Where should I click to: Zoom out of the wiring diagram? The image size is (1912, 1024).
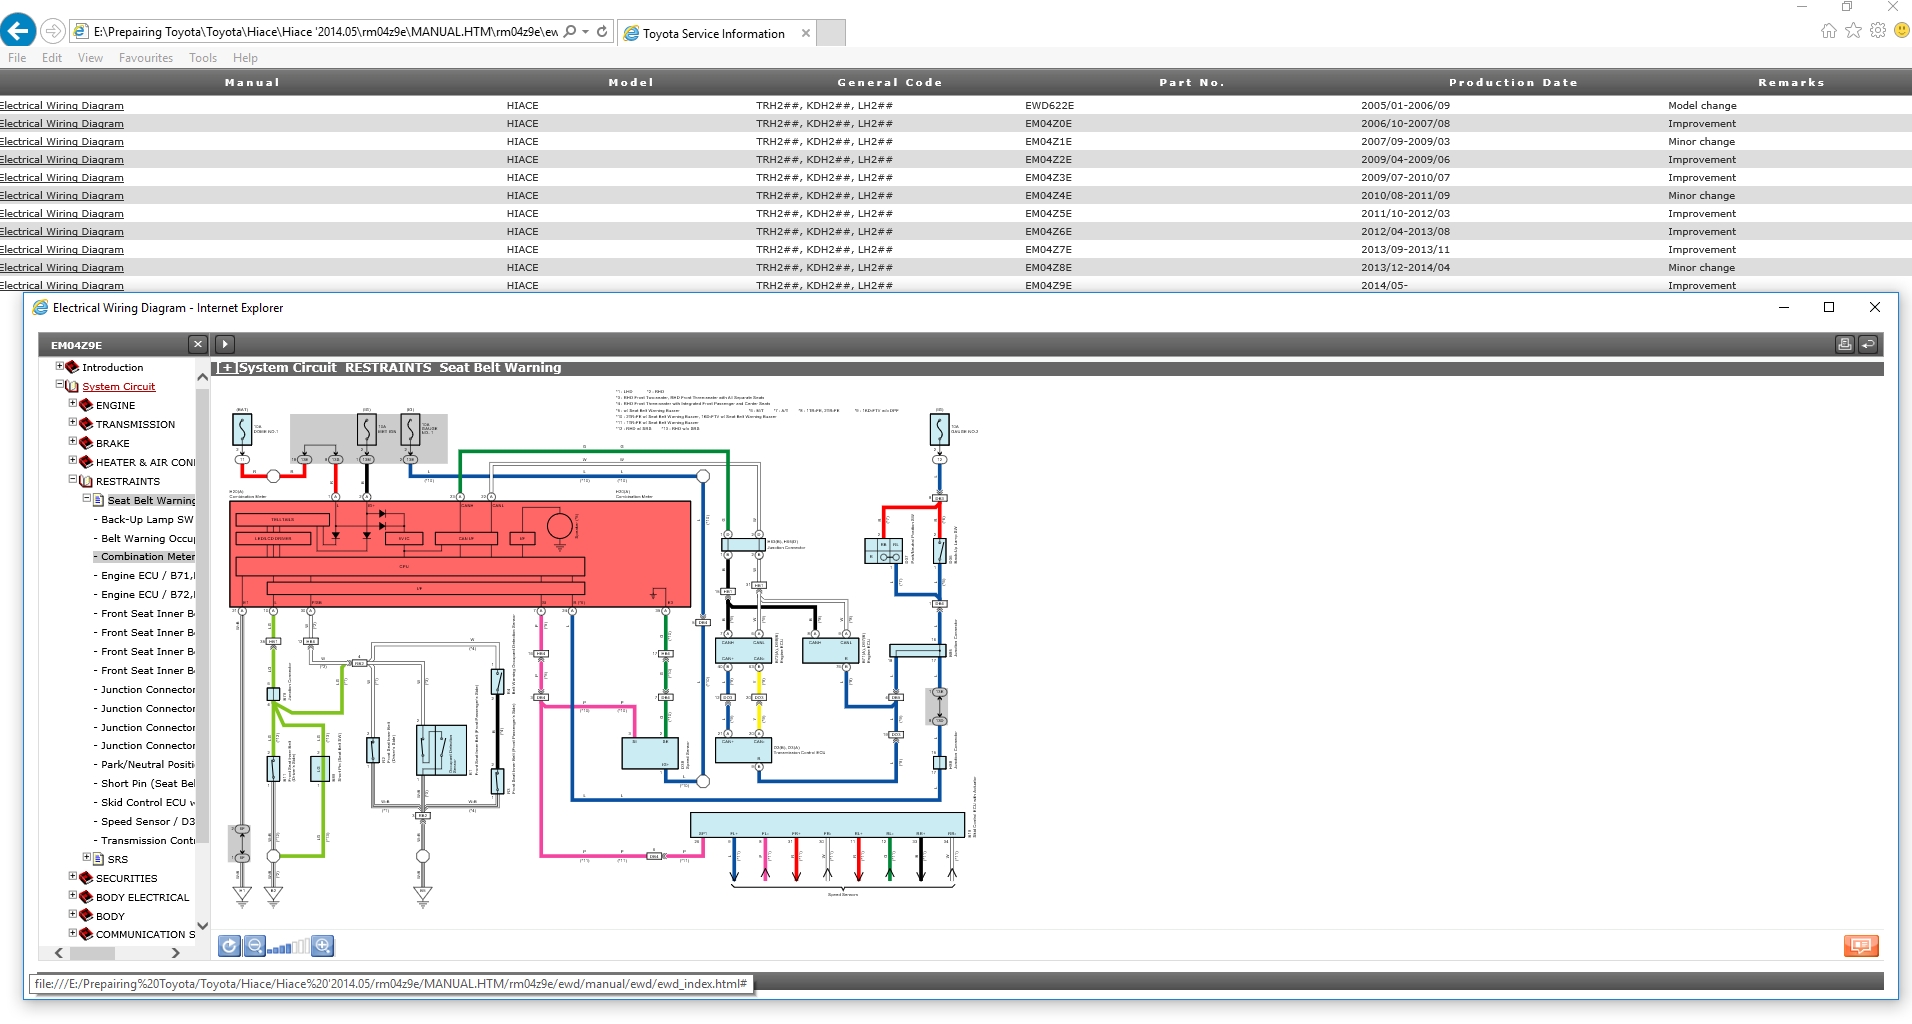[255, 946]
